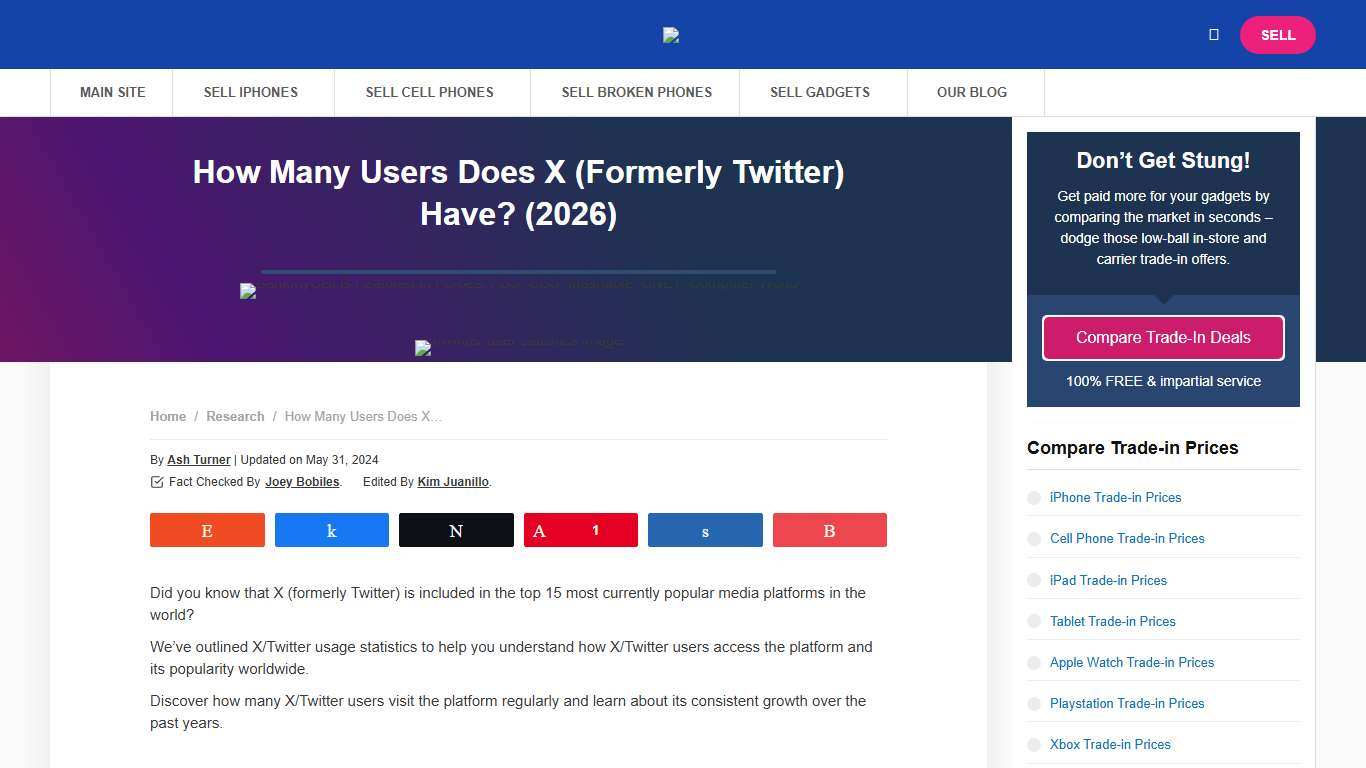Screen dimensions: 1366x768
Task: Click the BankMyCell logo in the top bar
Action: pyautogui.click(x=671, y=35)
